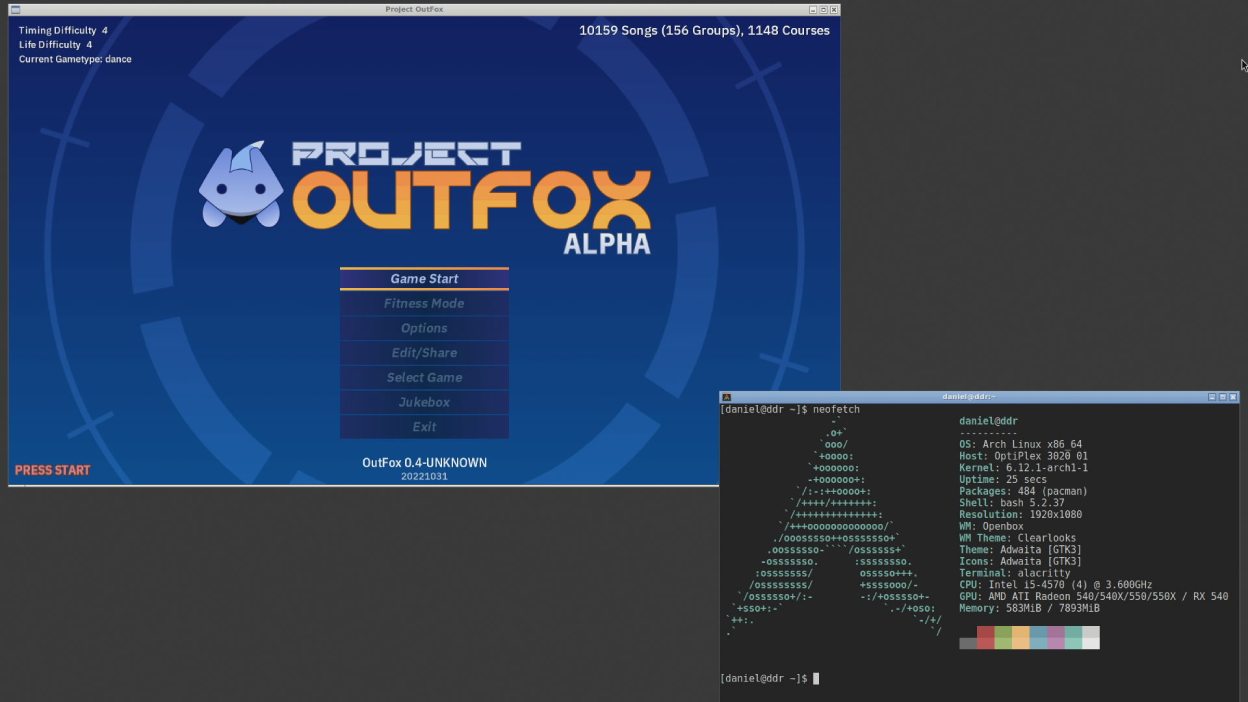Click the Life Difficulty 4 label

pos(55,45)
